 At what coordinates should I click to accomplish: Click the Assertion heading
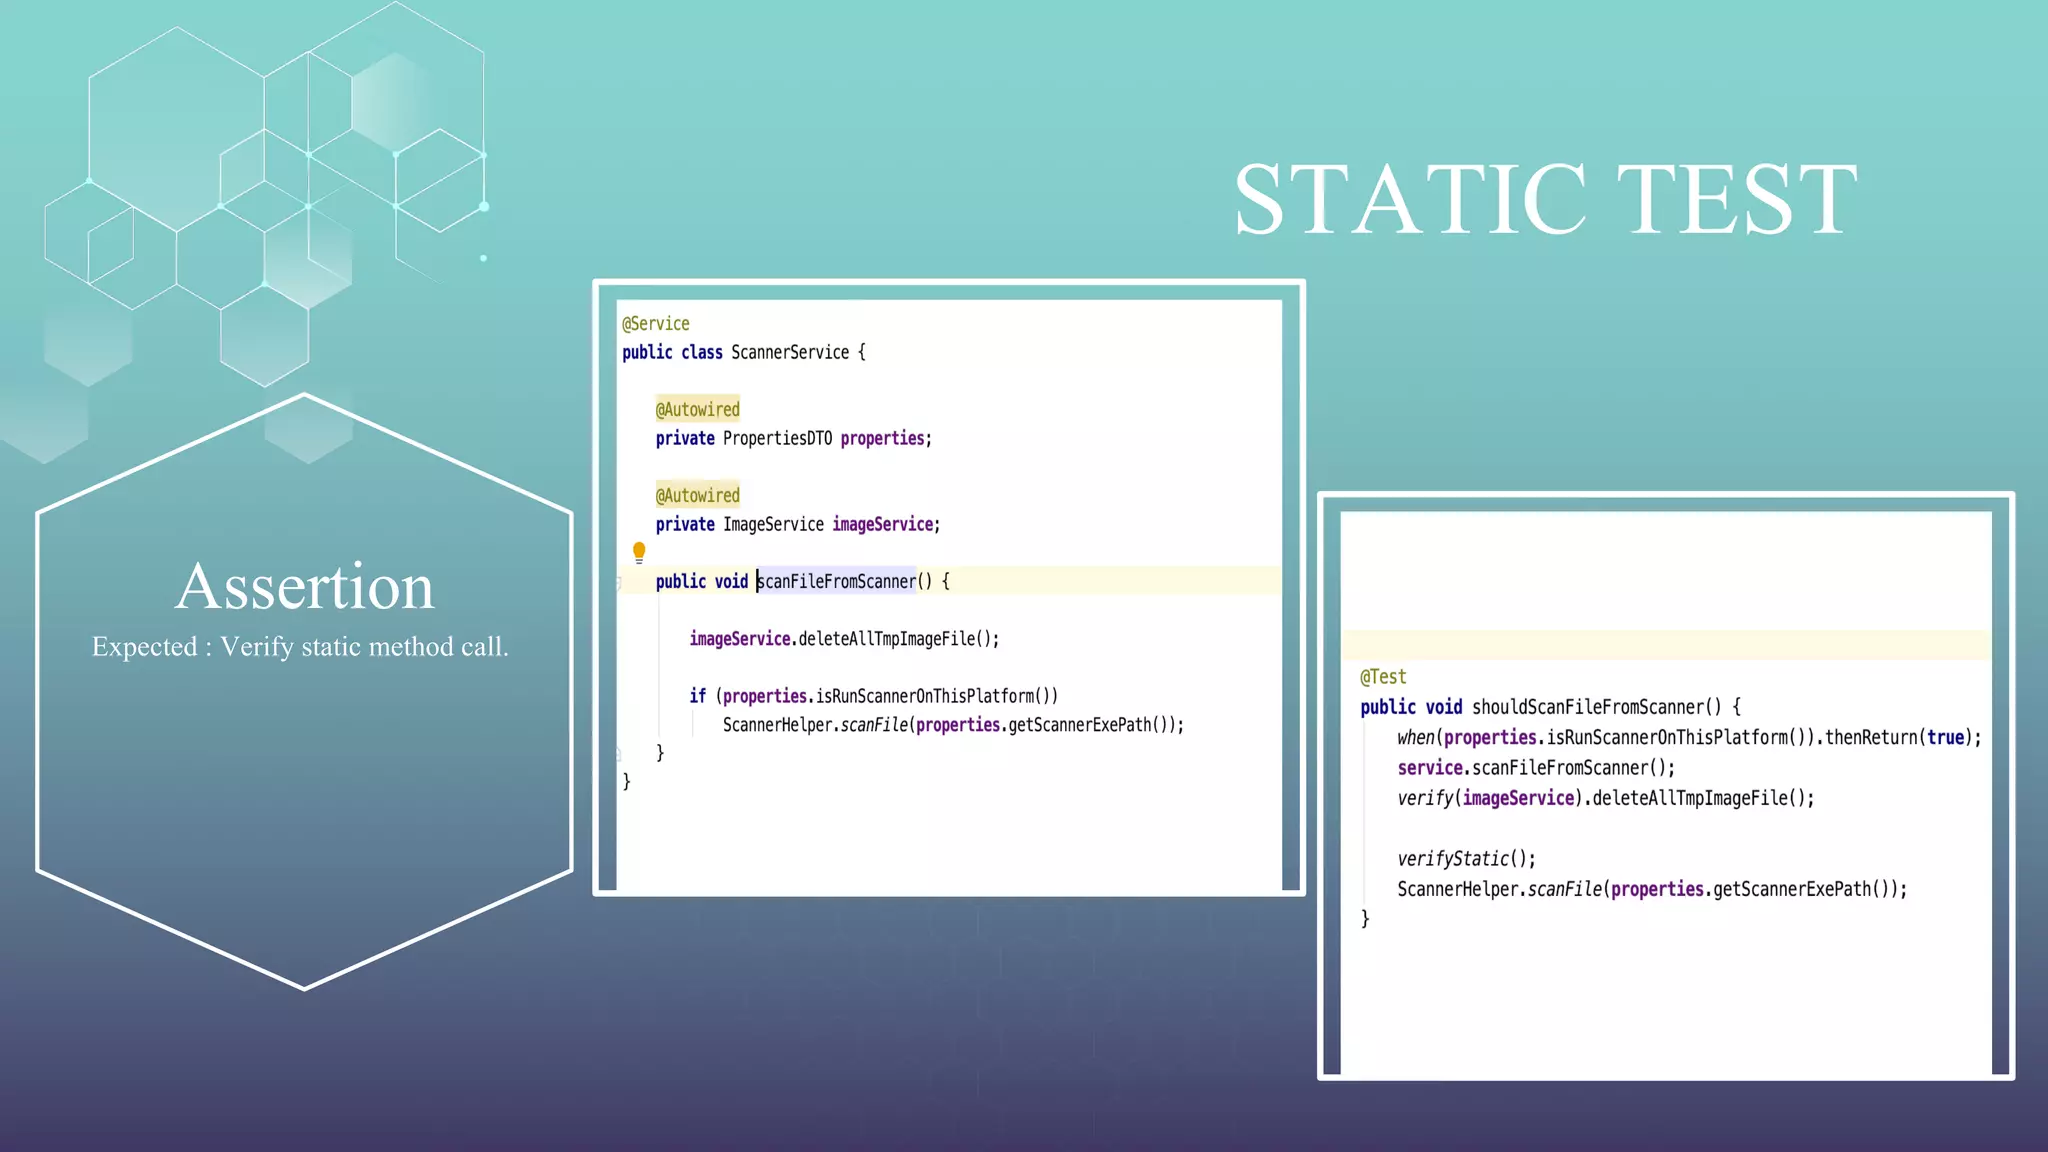tap(305, 586)
